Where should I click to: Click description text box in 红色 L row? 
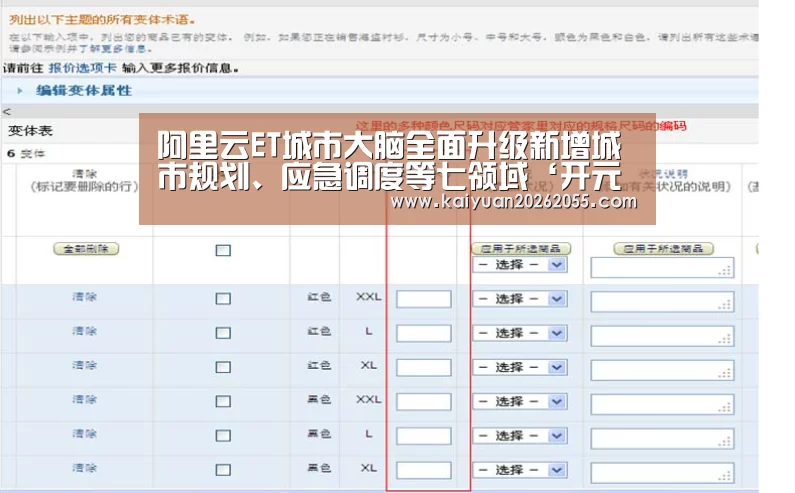point(662,336)
